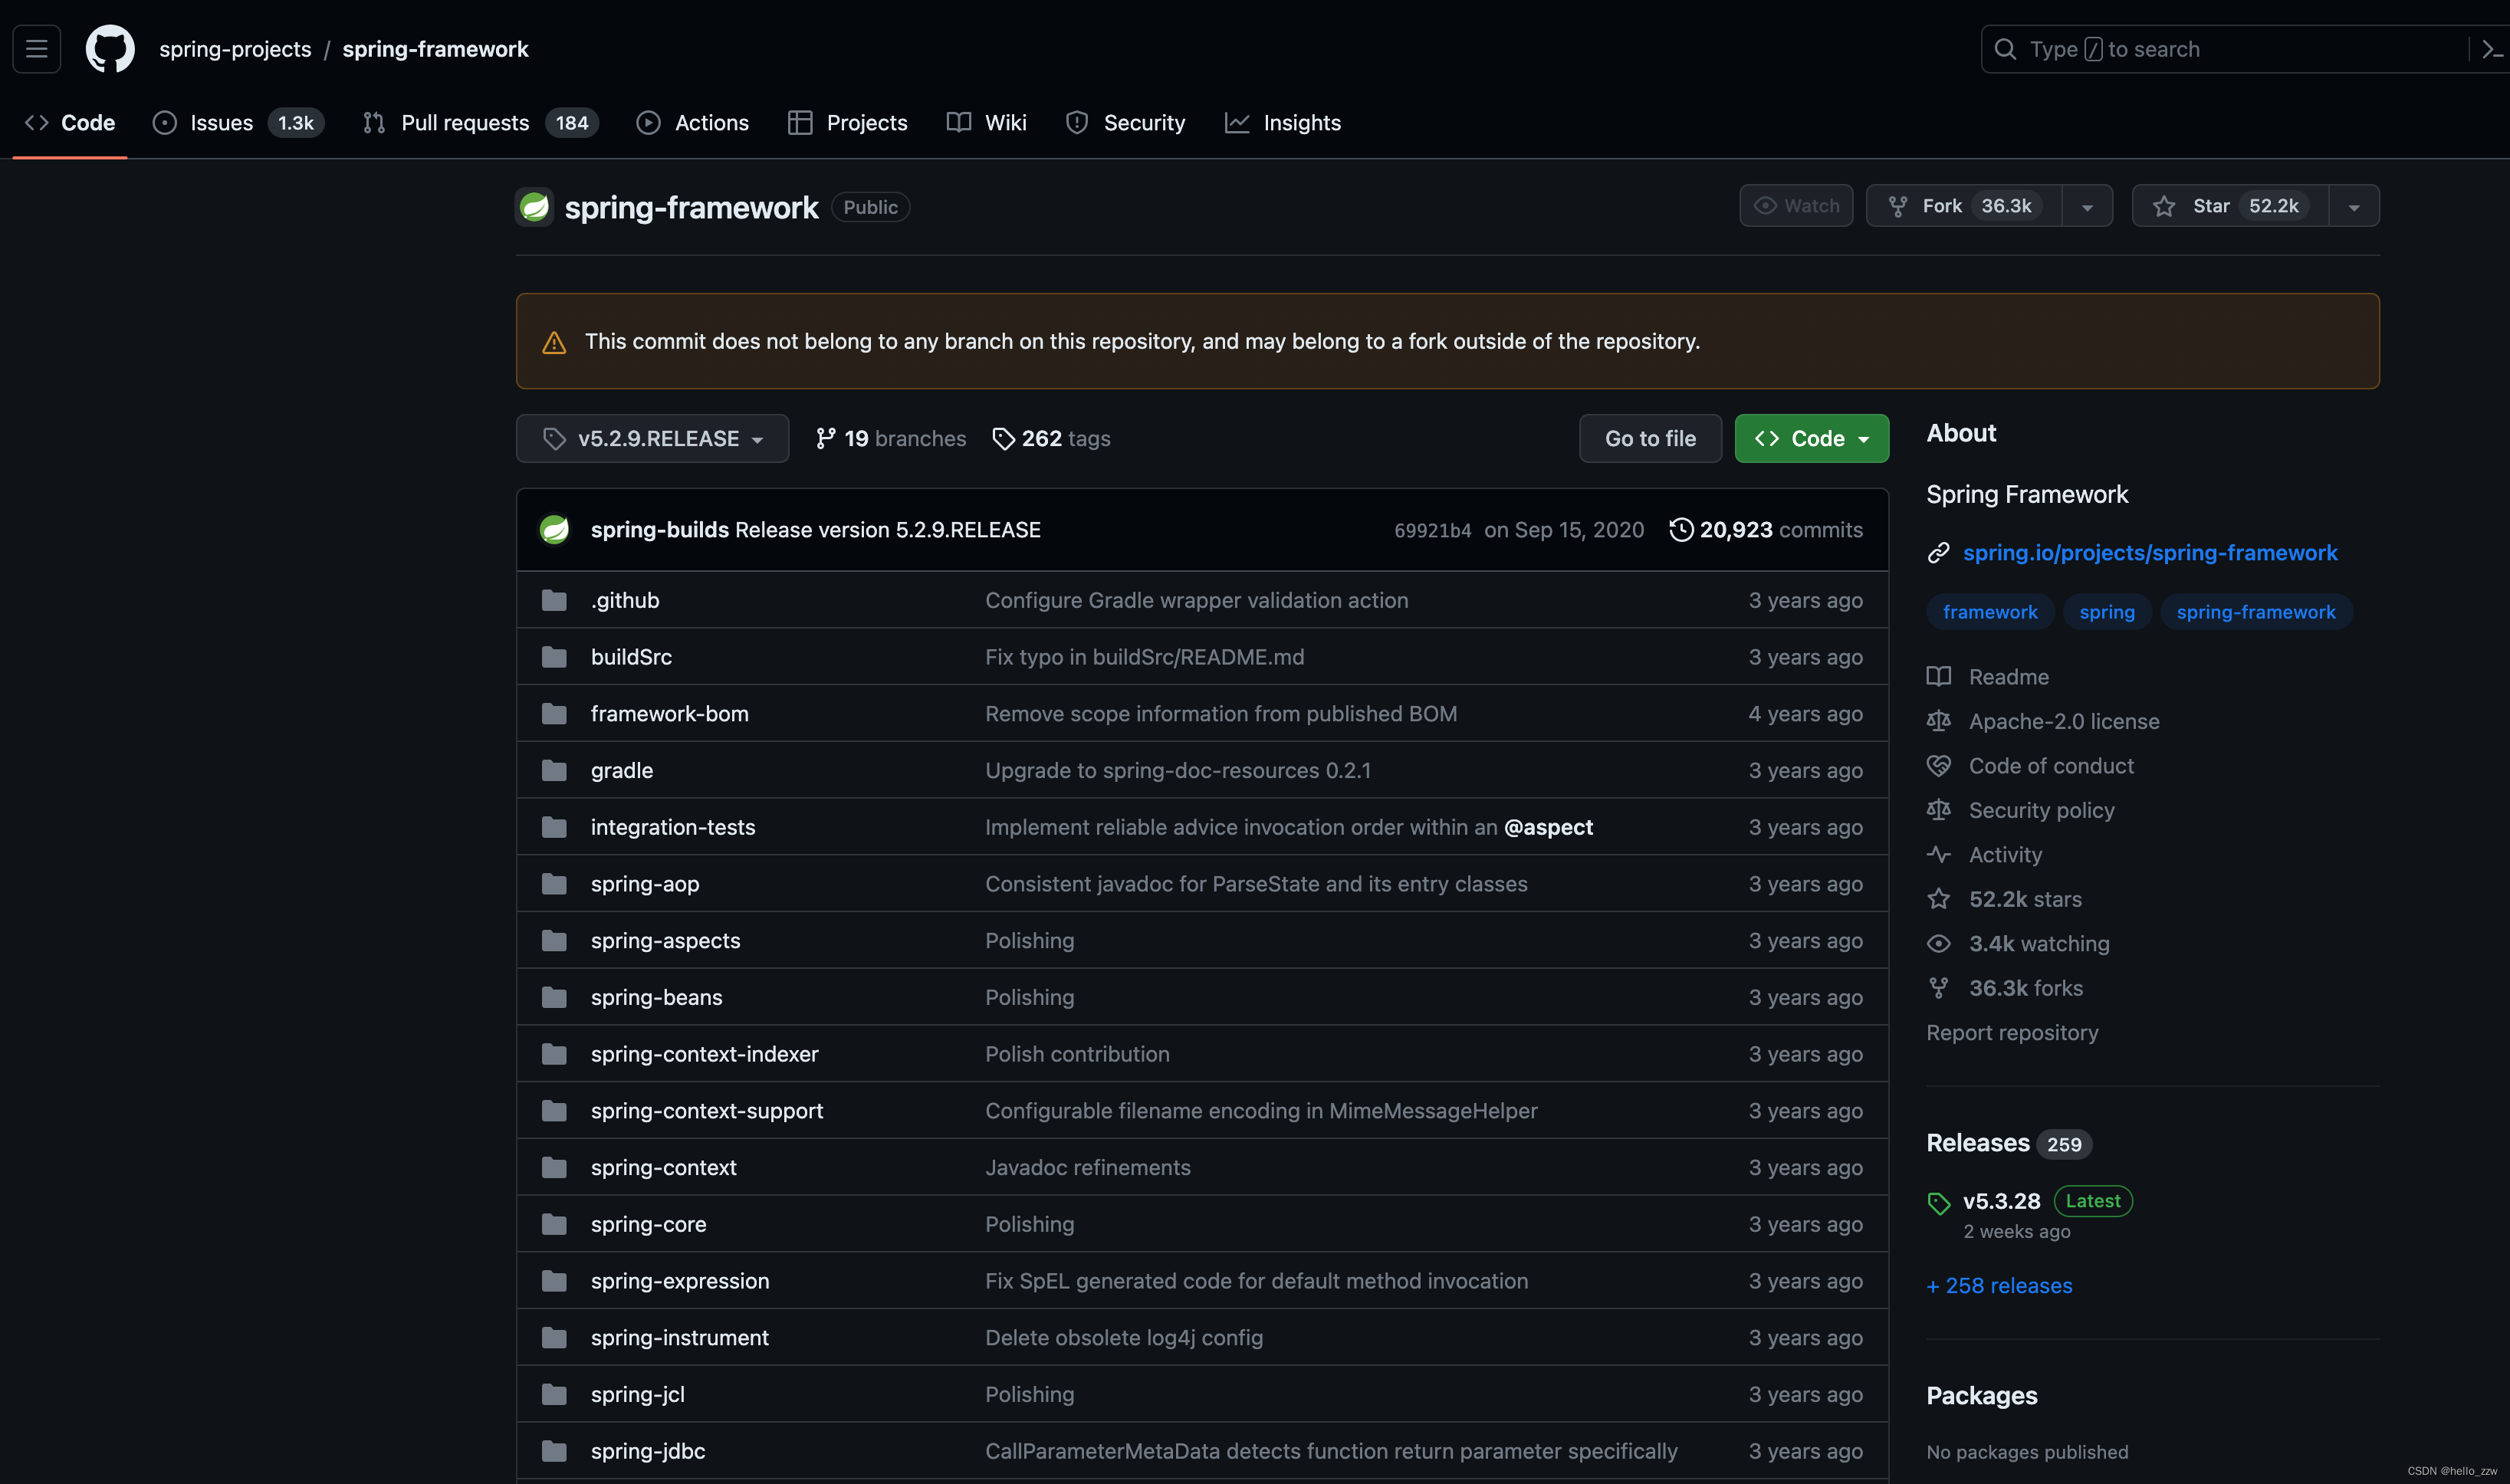Click the spring-framework topic tag
Viewport: 2510px width, 1484px height.
(x=2256, y=612)
